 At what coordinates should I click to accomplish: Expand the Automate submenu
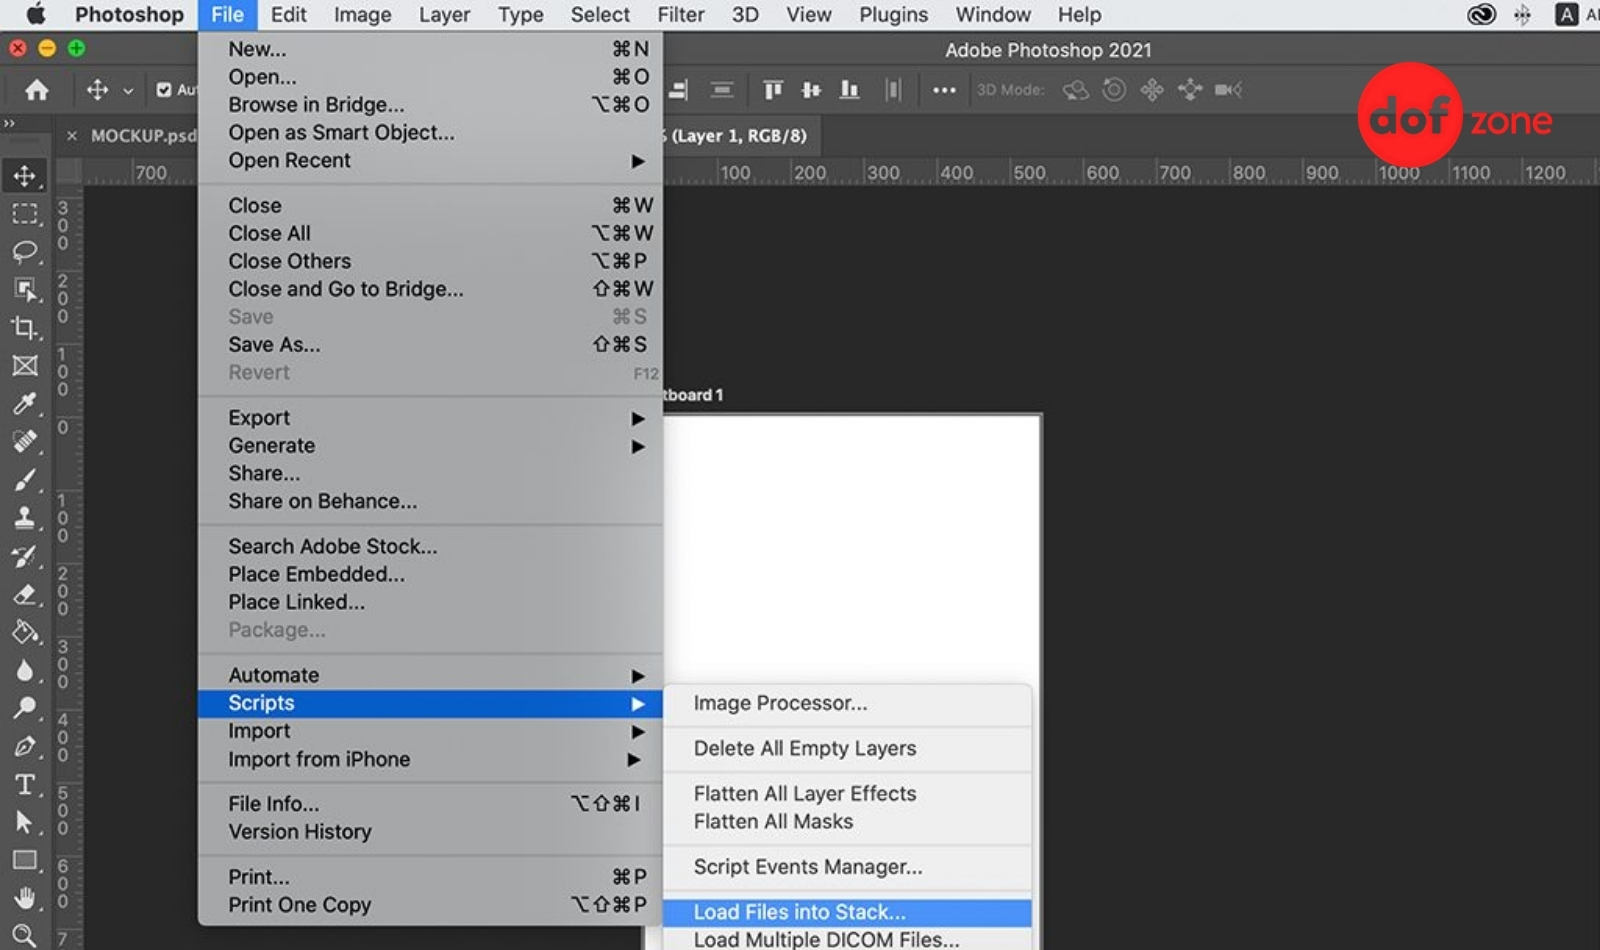tap(430, 675)
